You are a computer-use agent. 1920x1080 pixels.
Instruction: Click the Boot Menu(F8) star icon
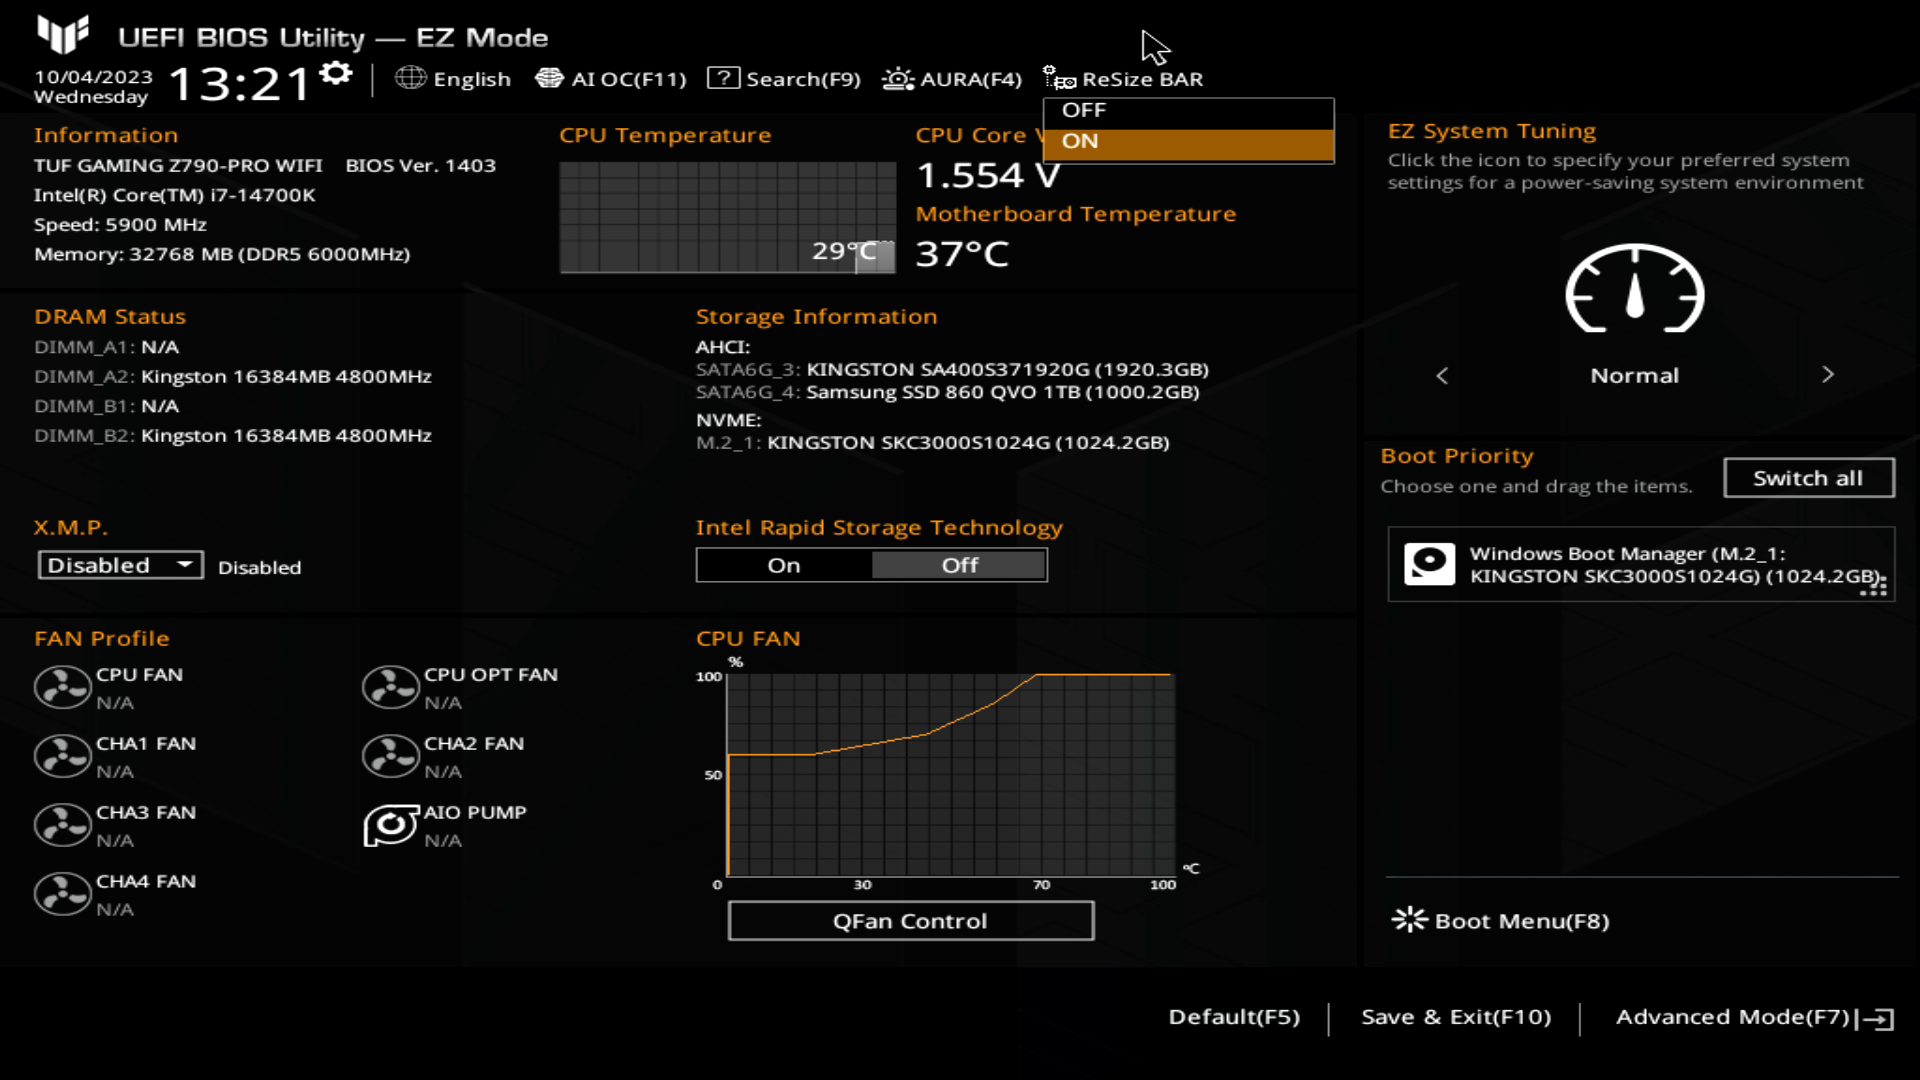[1409, 919]
